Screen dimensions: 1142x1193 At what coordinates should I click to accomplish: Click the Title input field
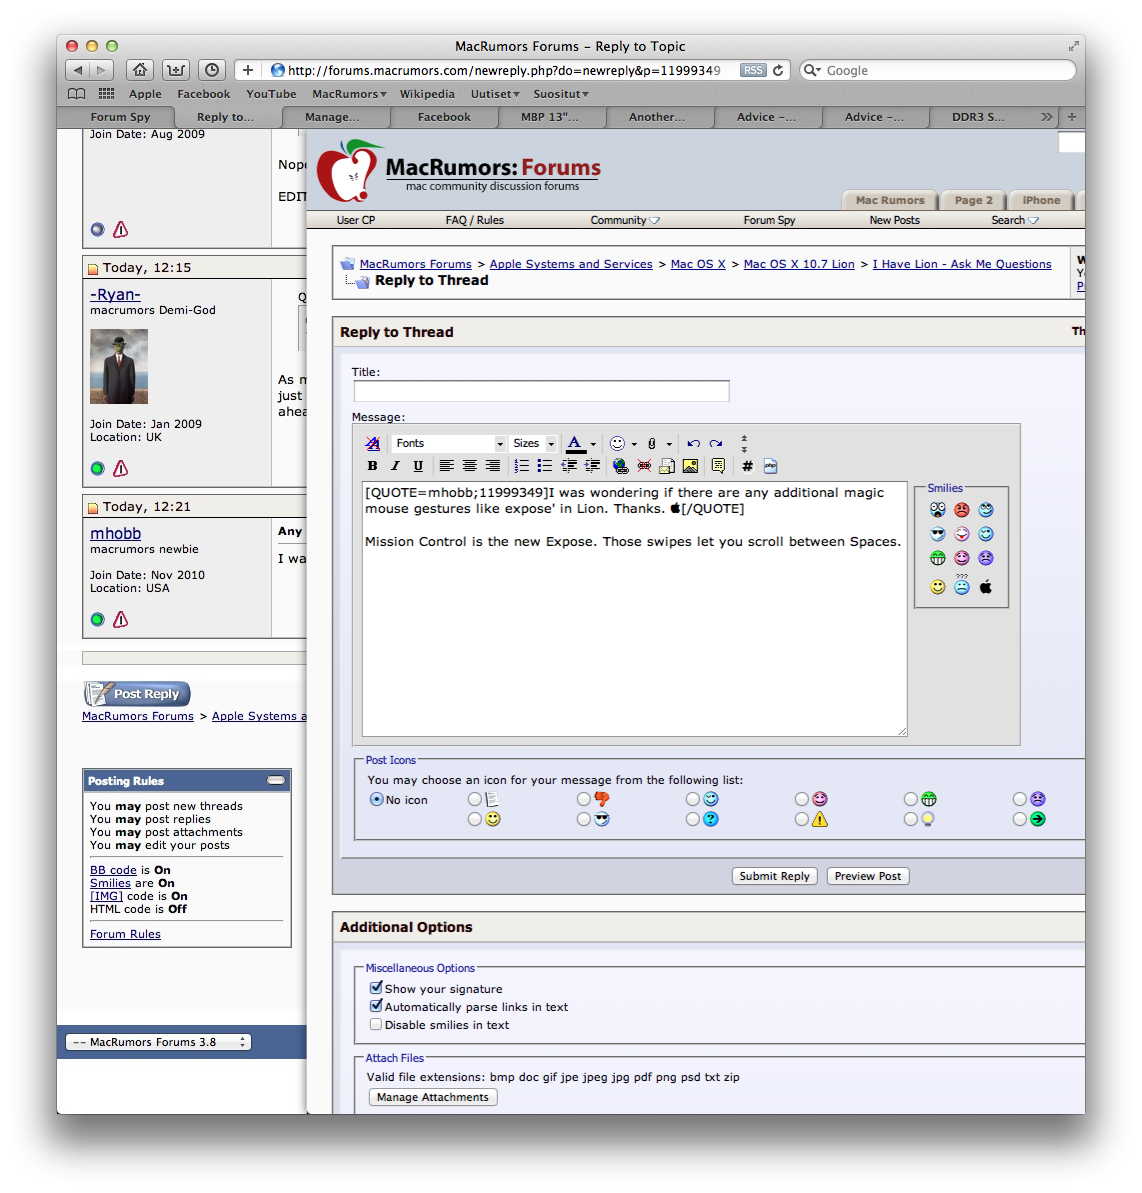(x=541, y=391)
